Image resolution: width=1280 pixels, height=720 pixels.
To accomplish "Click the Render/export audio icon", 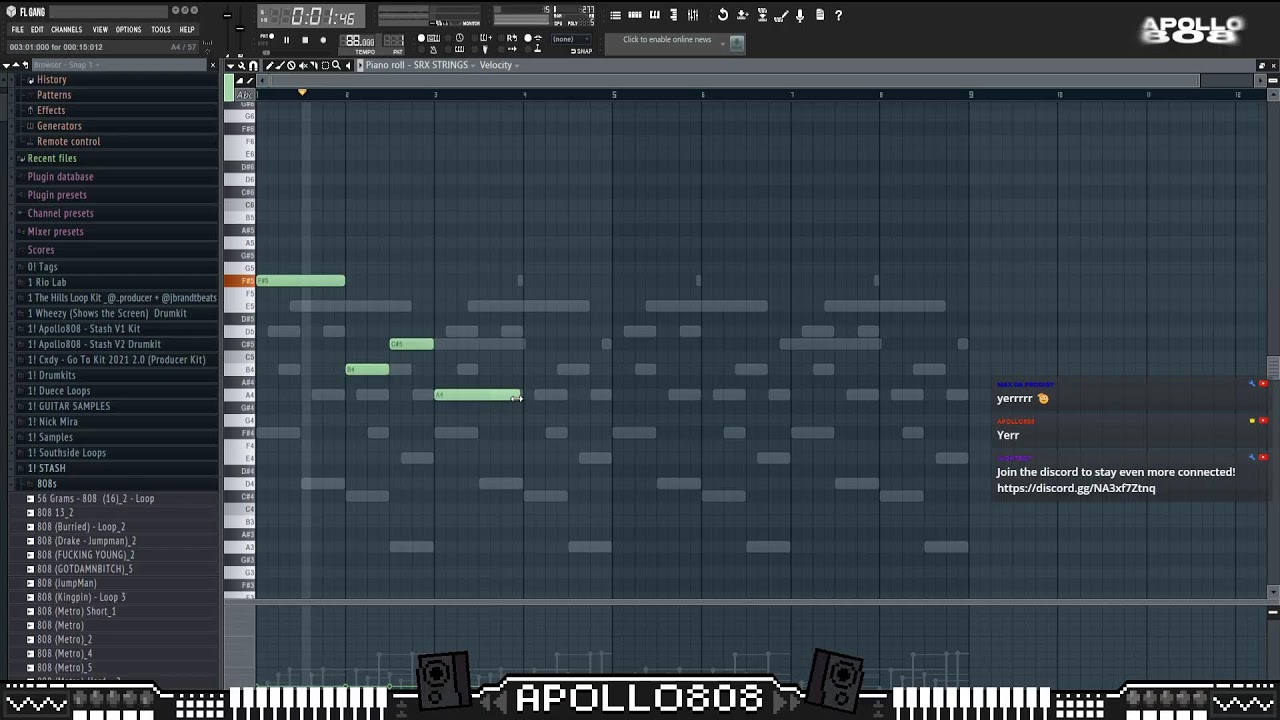I will coord(762,15).
